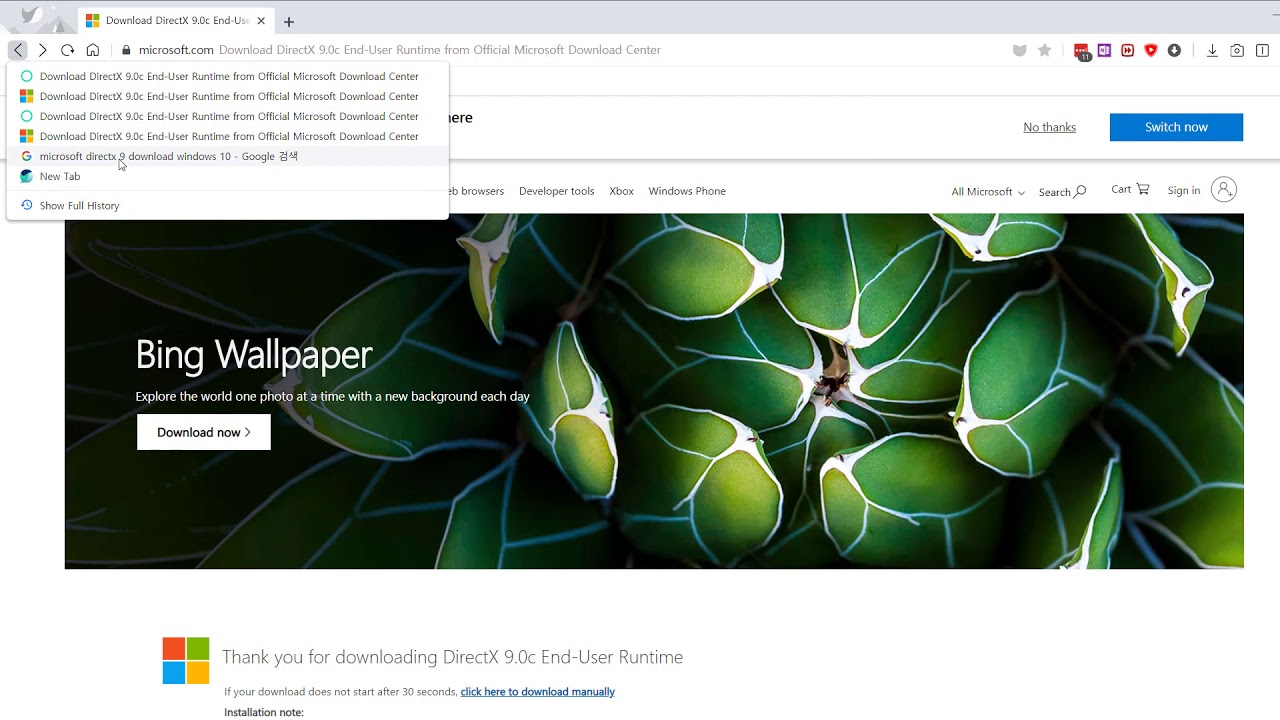Image resolution: width=1280 pixels, height=720 pixels.
Task: Go to Xbox in the site navigation
Action: point(621,191)
